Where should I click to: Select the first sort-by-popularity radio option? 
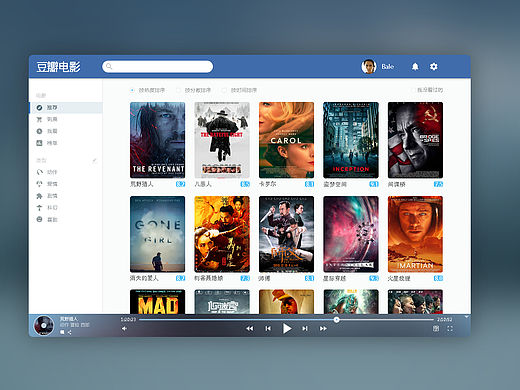tap(132, 90)
